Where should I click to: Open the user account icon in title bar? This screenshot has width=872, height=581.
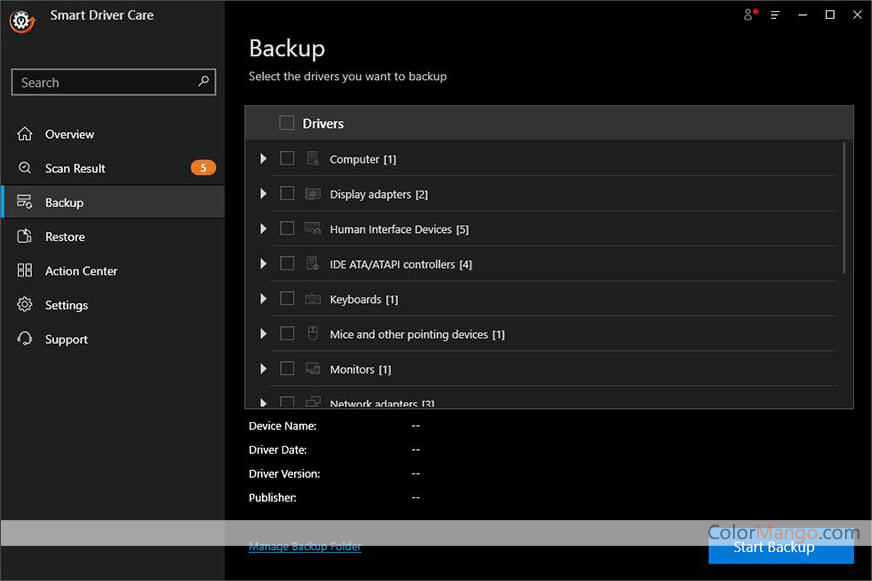coord(749,15)
